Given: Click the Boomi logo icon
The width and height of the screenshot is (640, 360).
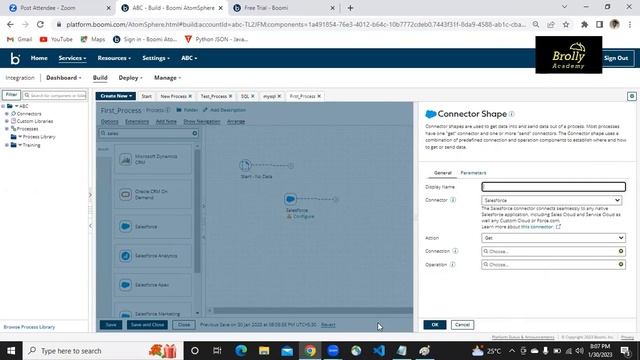Looking at the screenshot, I should (x=15, y=58).
